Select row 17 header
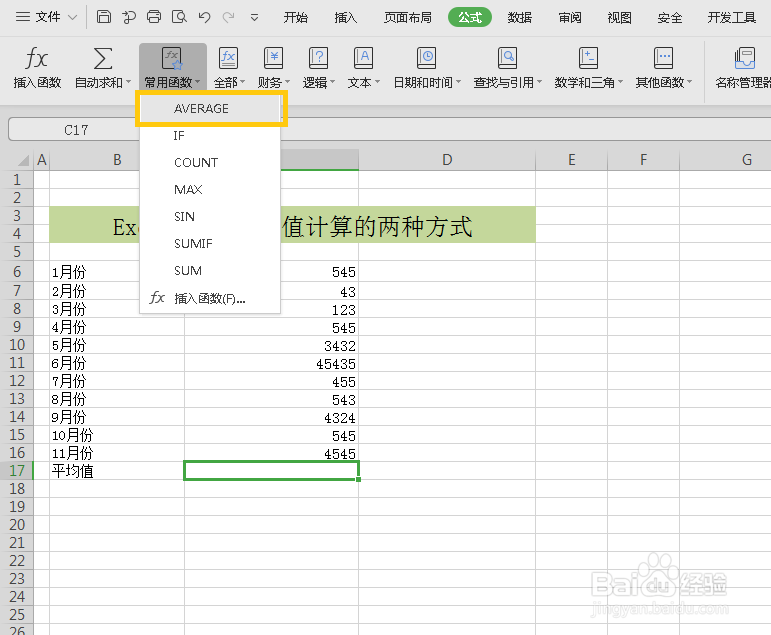771x635 pixels. click(x=17, y=471)
